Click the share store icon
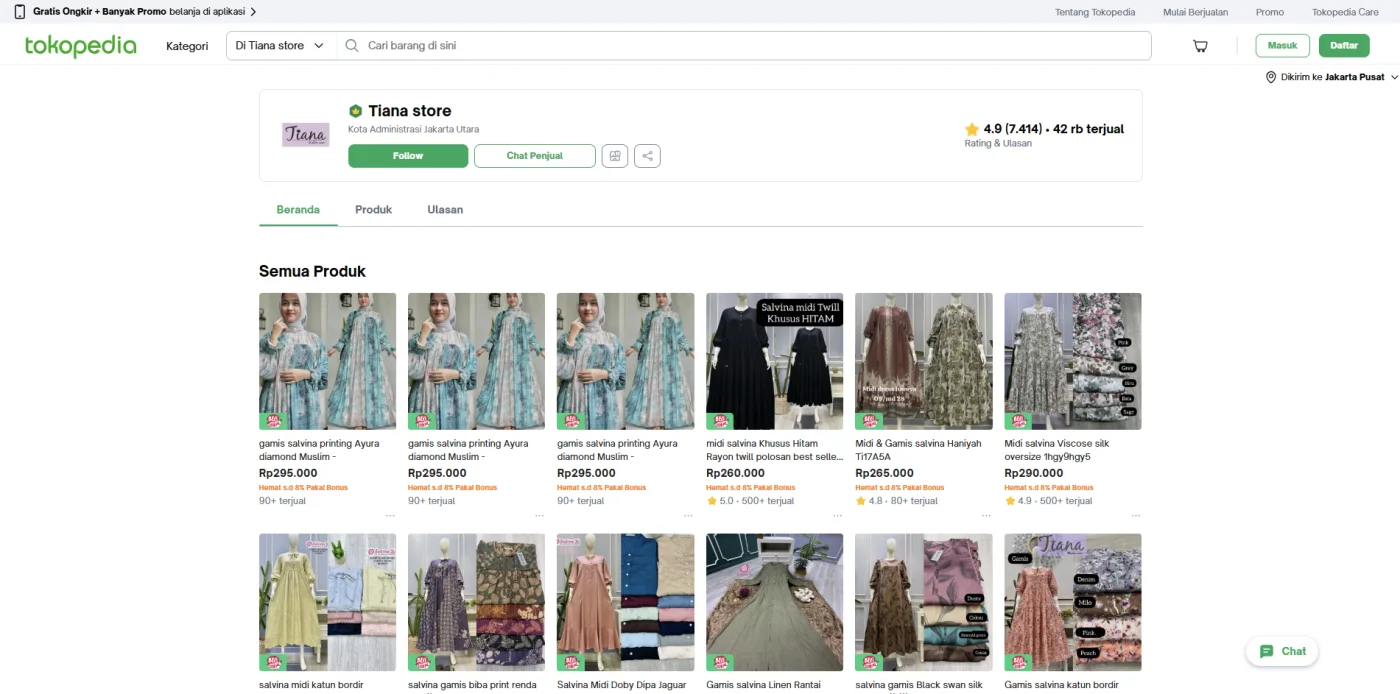Screen dimensions: 1400x694 pyautogui.click(x=647, y=156)
